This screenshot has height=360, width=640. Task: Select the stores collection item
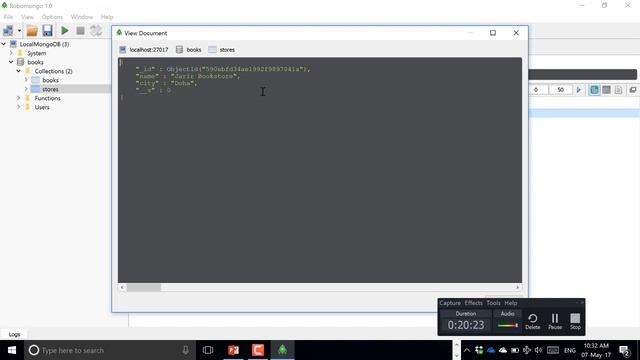tap(50, 89)
